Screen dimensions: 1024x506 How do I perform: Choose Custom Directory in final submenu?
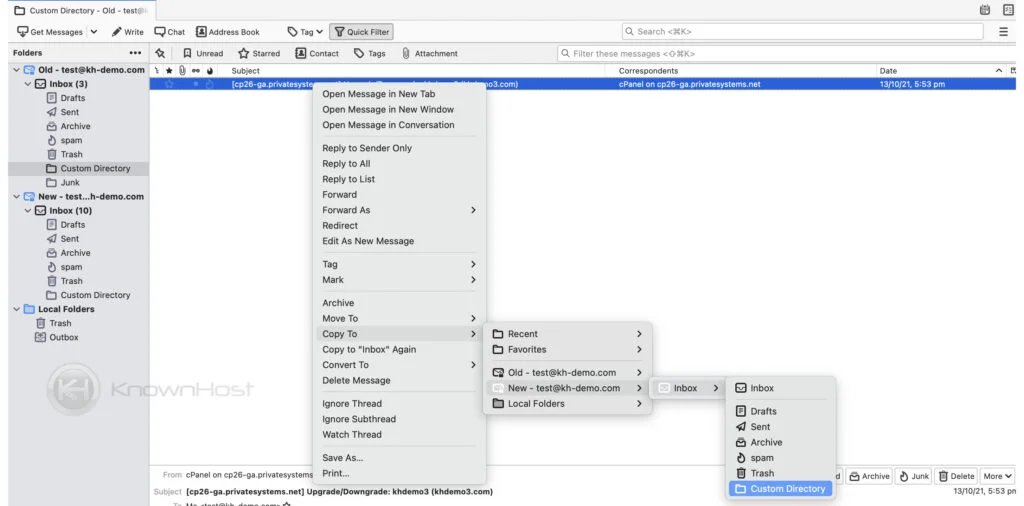coord(780,489)
